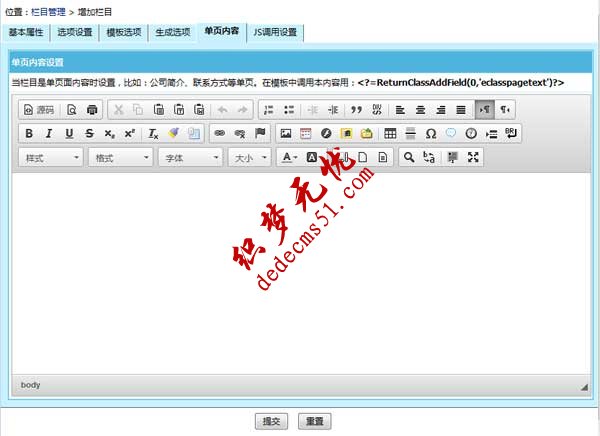Click the Flash insert icon
The width and height of the screenshot is (600, 436).
326,133
